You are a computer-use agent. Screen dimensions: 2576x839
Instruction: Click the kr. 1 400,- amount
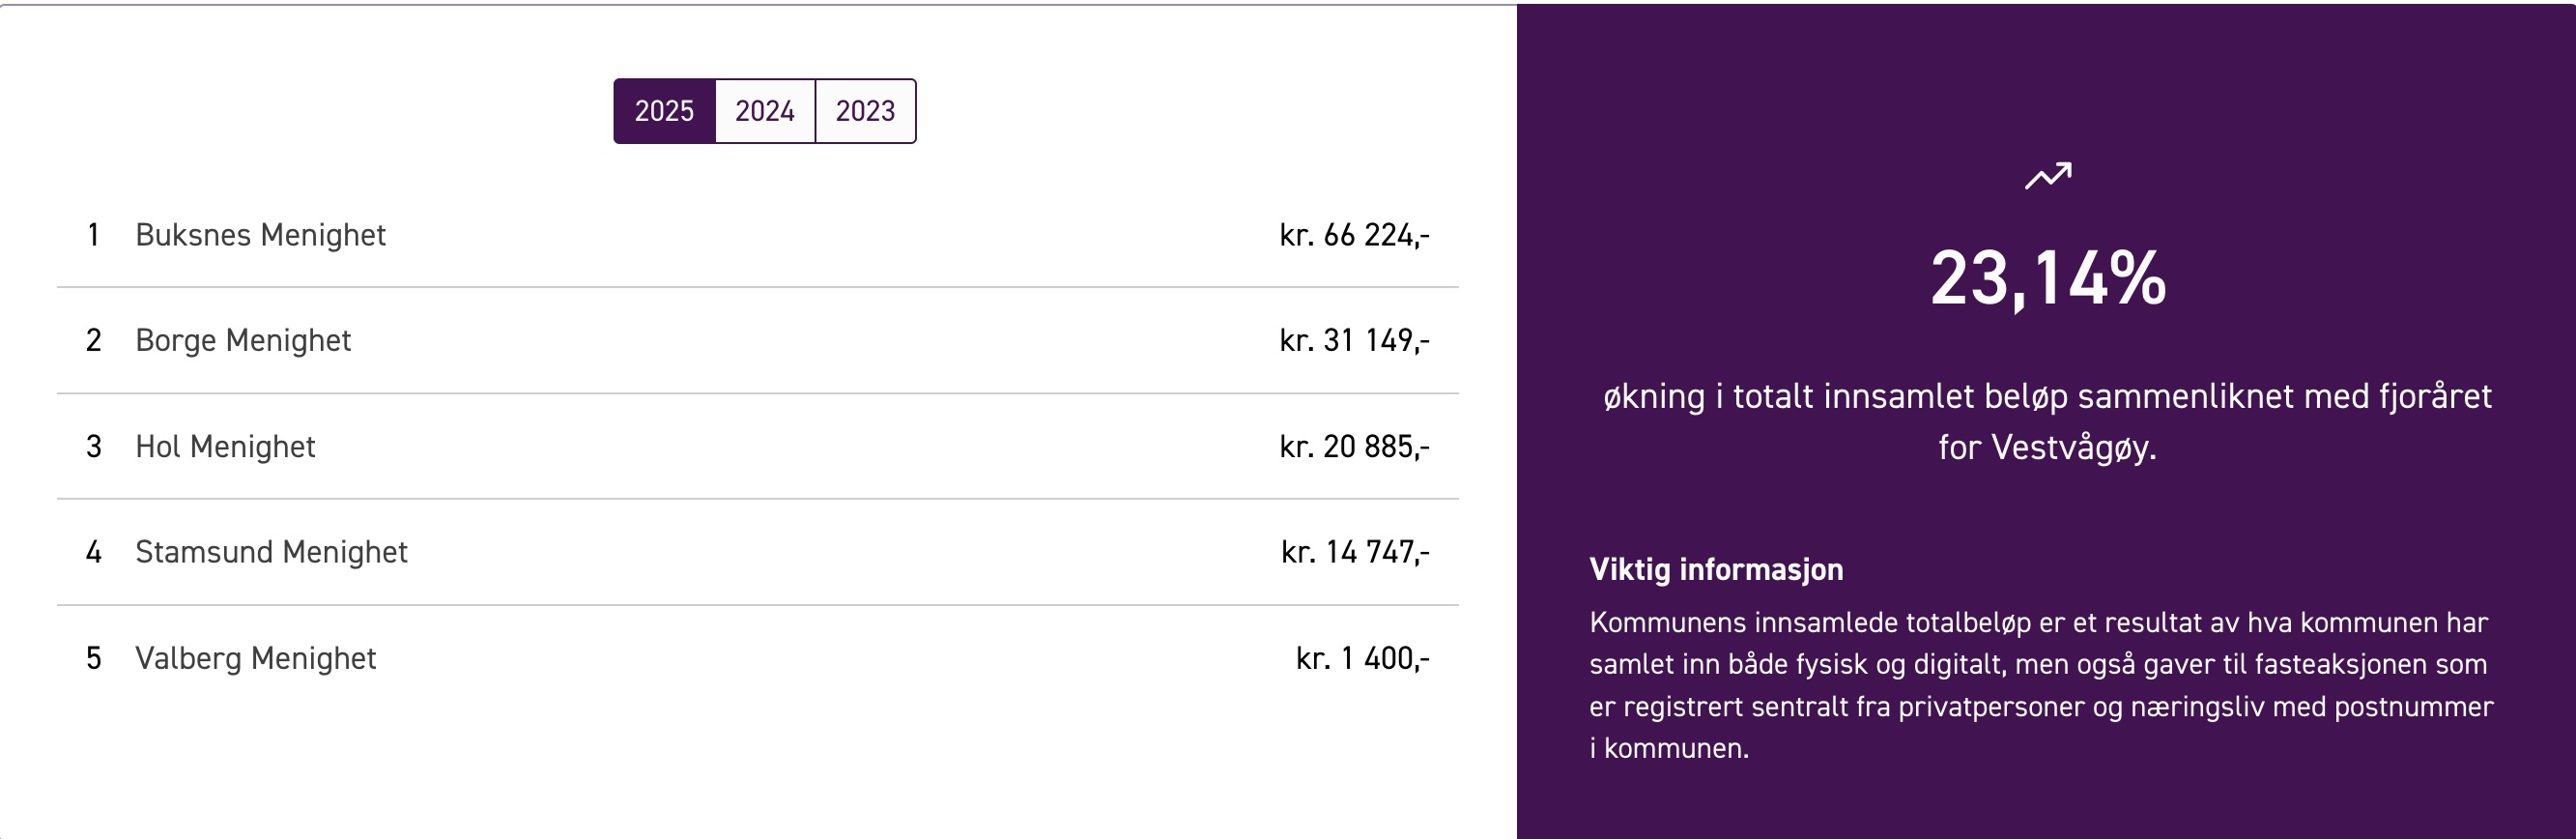coord(1363,658)
